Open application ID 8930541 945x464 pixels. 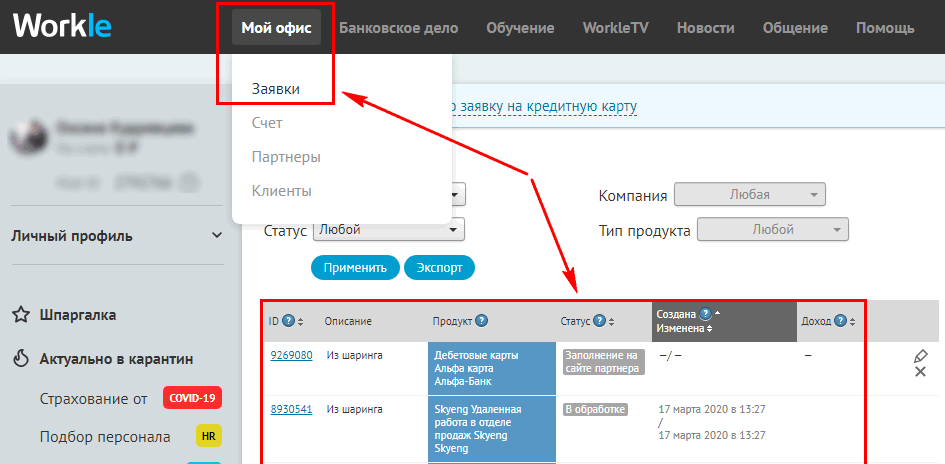291,410
